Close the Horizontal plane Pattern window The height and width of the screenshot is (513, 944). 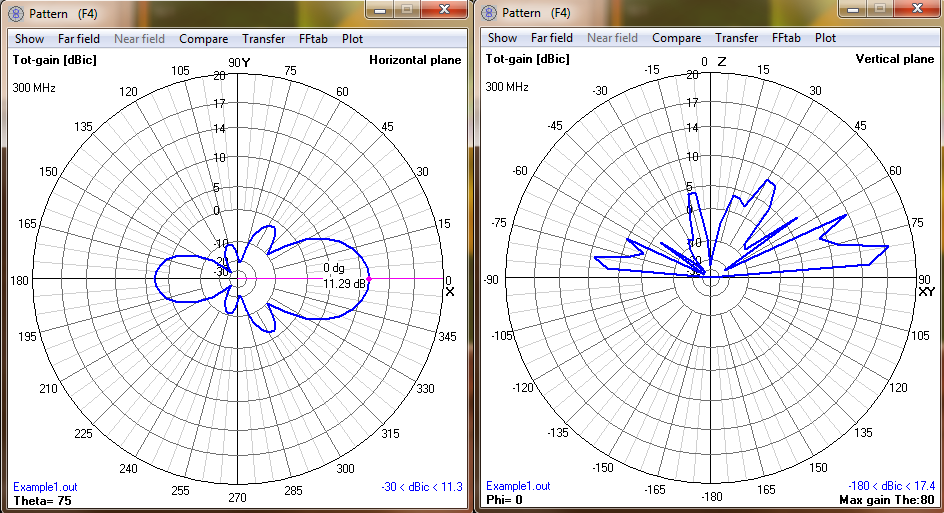(x=444, y=9)
